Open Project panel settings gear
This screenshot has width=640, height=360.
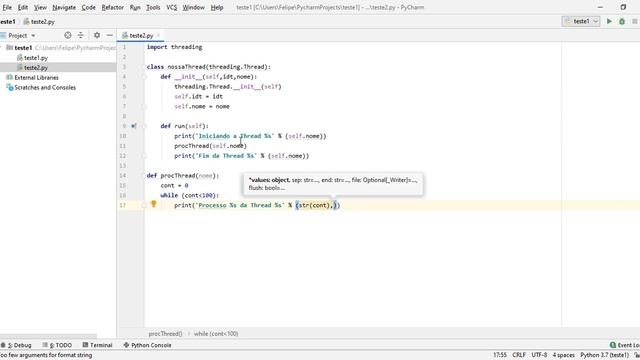click(97, 36)
